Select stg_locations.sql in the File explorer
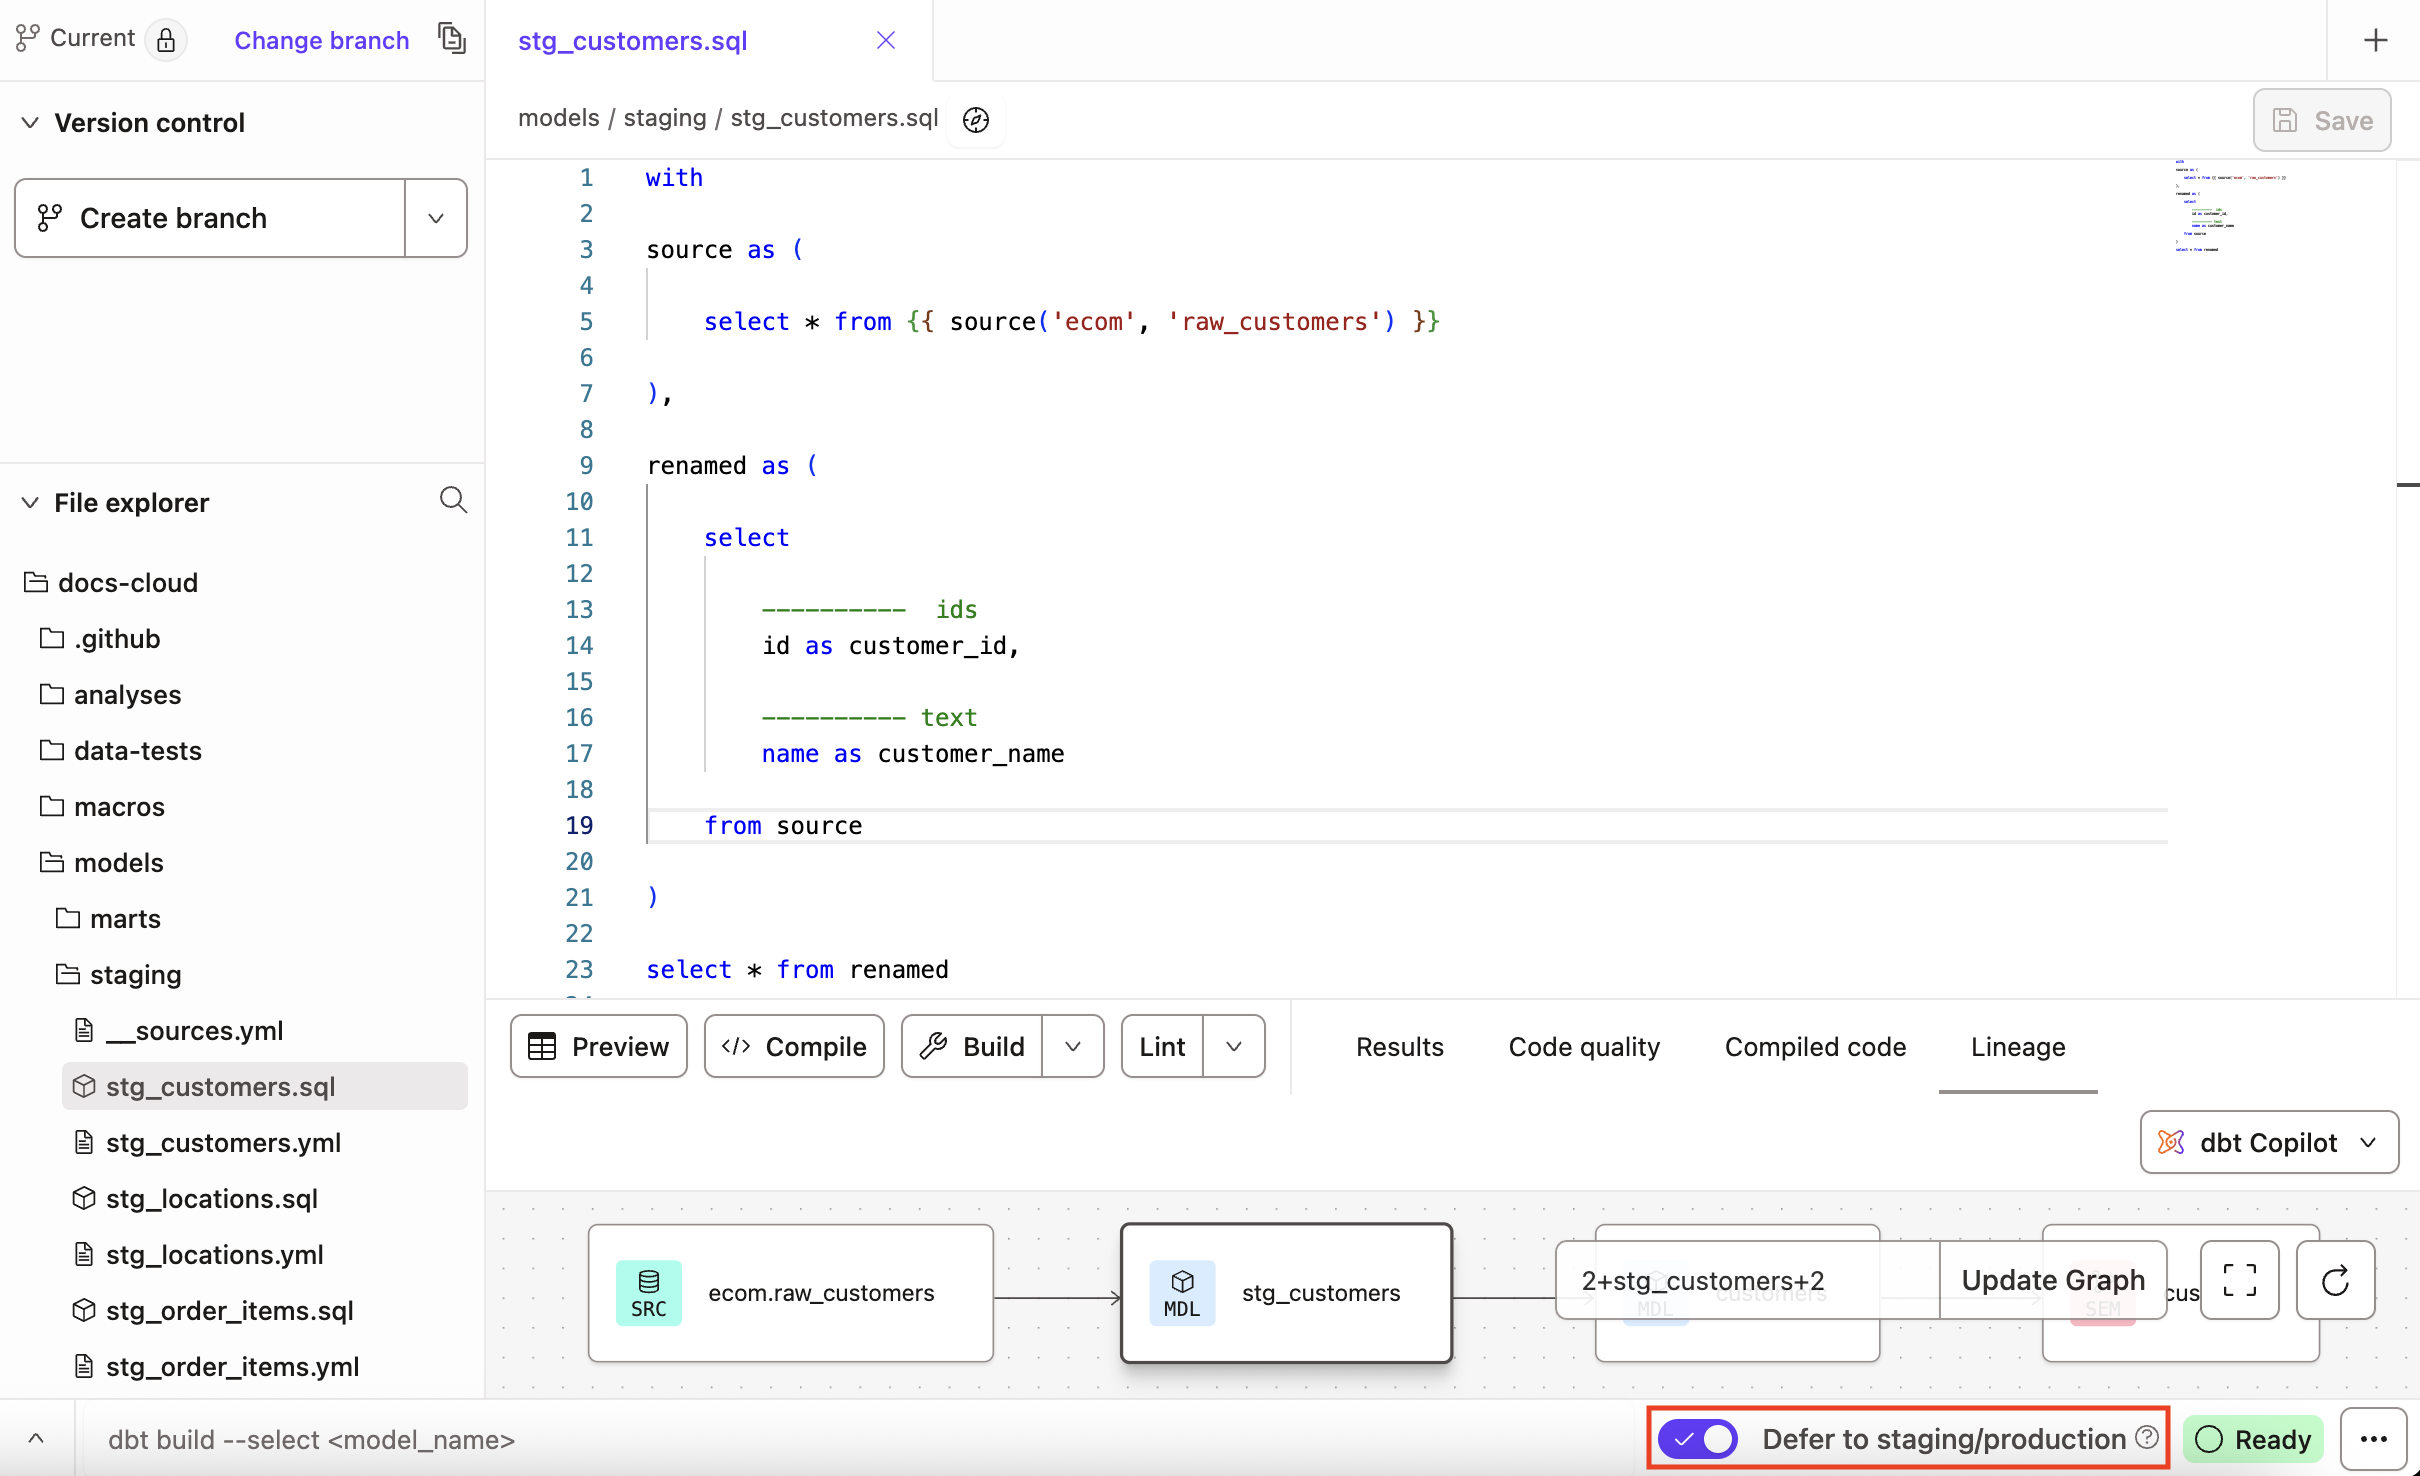This screenshot has height=1476, width=2420. click(211, 1198)
